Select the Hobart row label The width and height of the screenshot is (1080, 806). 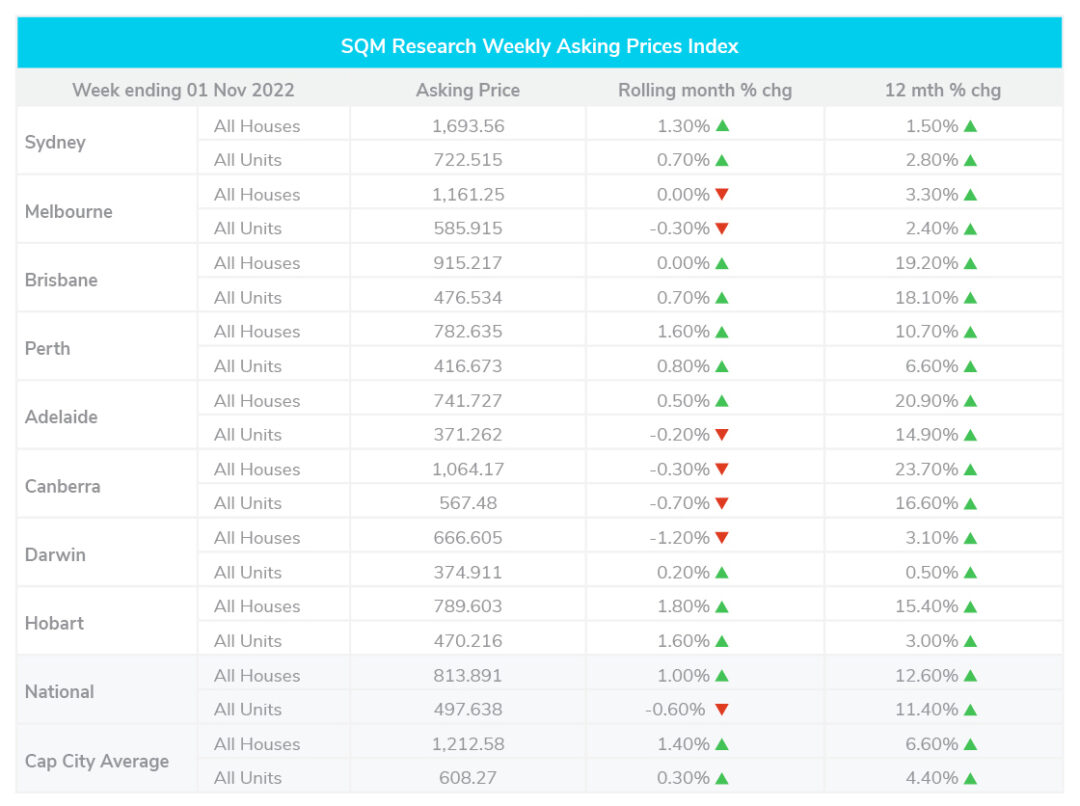(x=54, y=623)
